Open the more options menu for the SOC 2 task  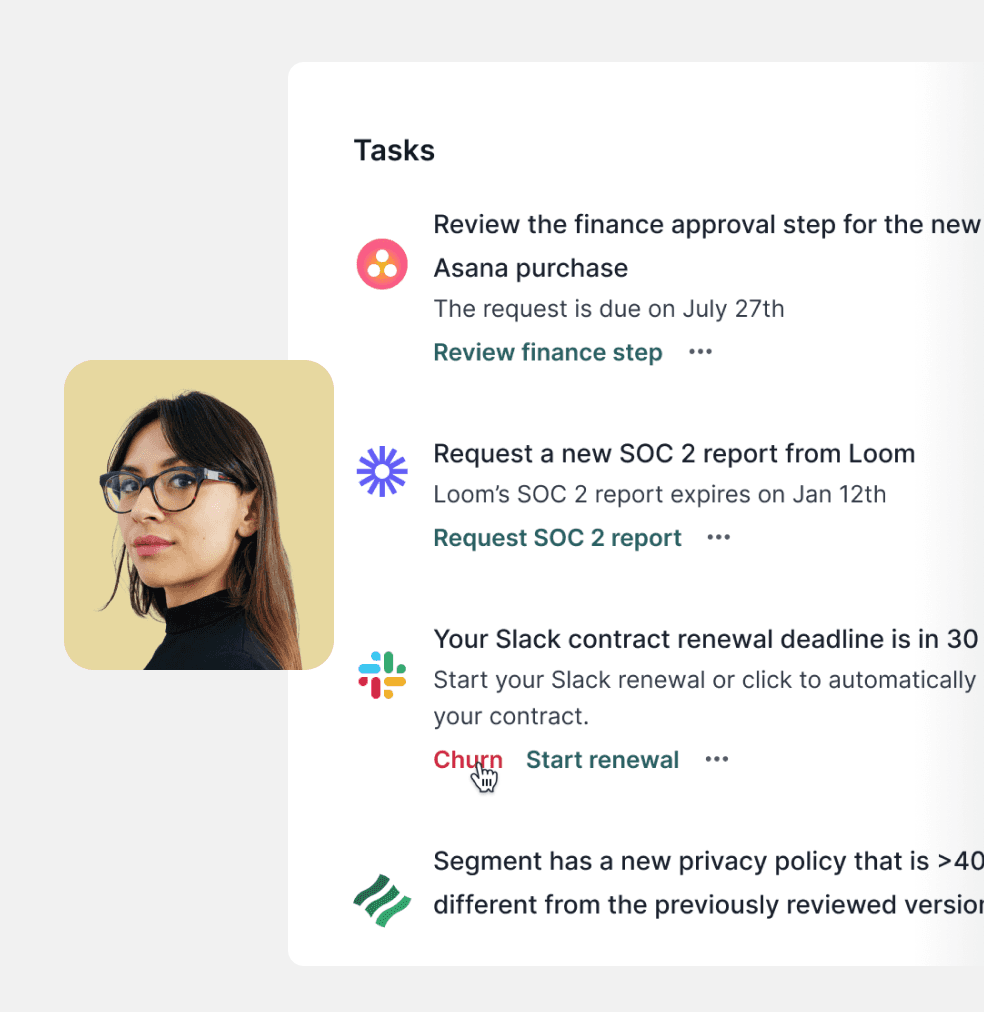coord(718,537)
